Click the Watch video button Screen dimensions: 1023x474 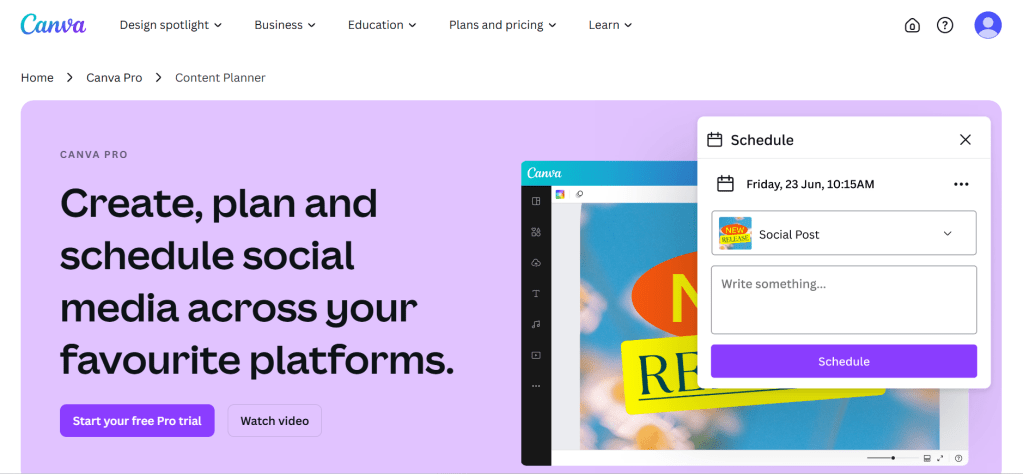coord(274,421)
